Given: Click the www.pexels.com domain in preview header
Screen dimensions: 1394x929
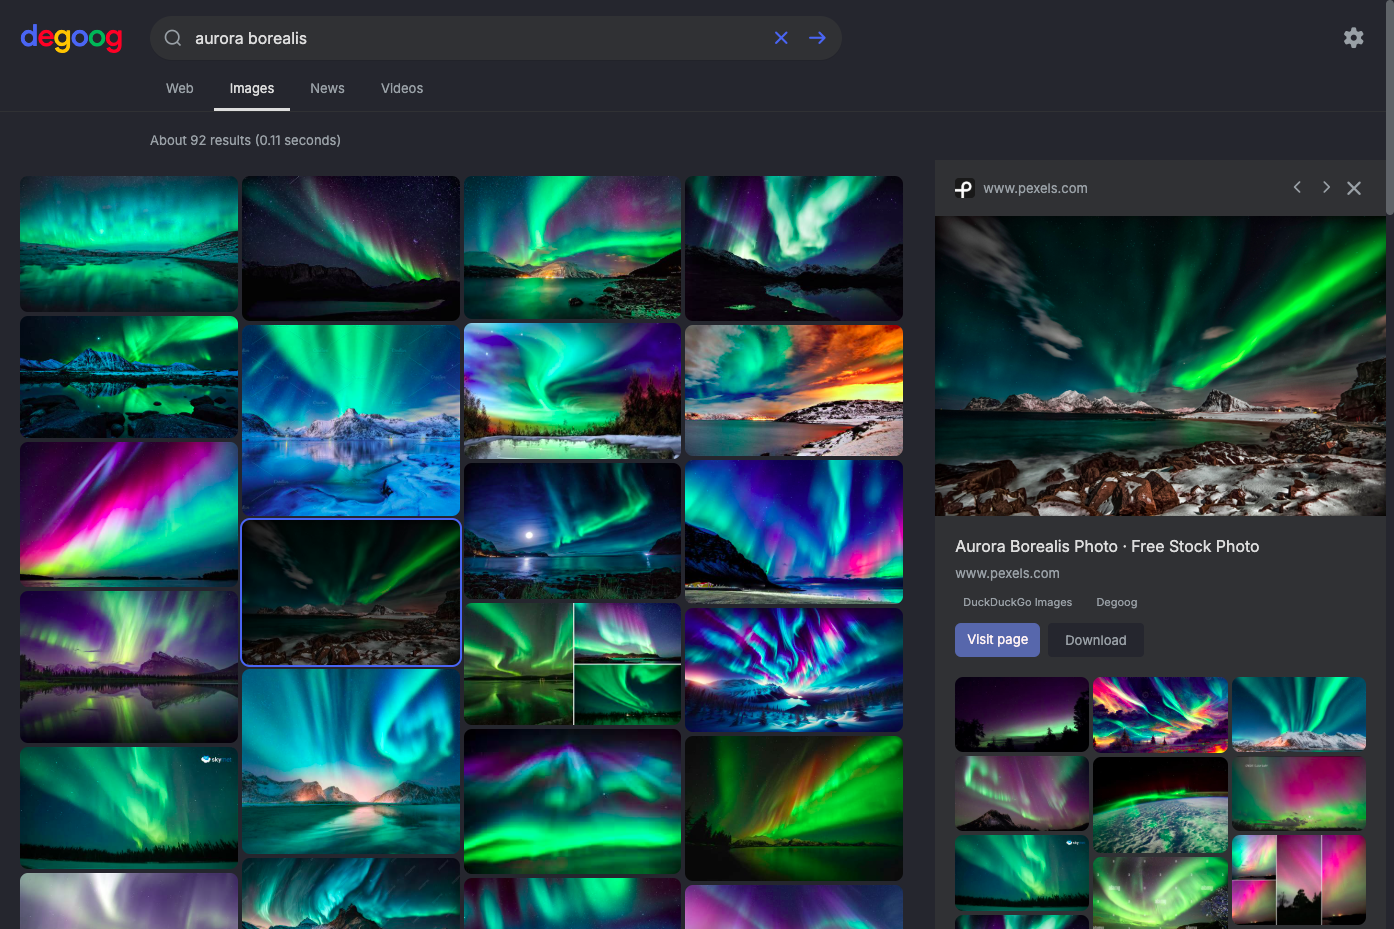Looking at the screenshot, I should pos(1035,188).
